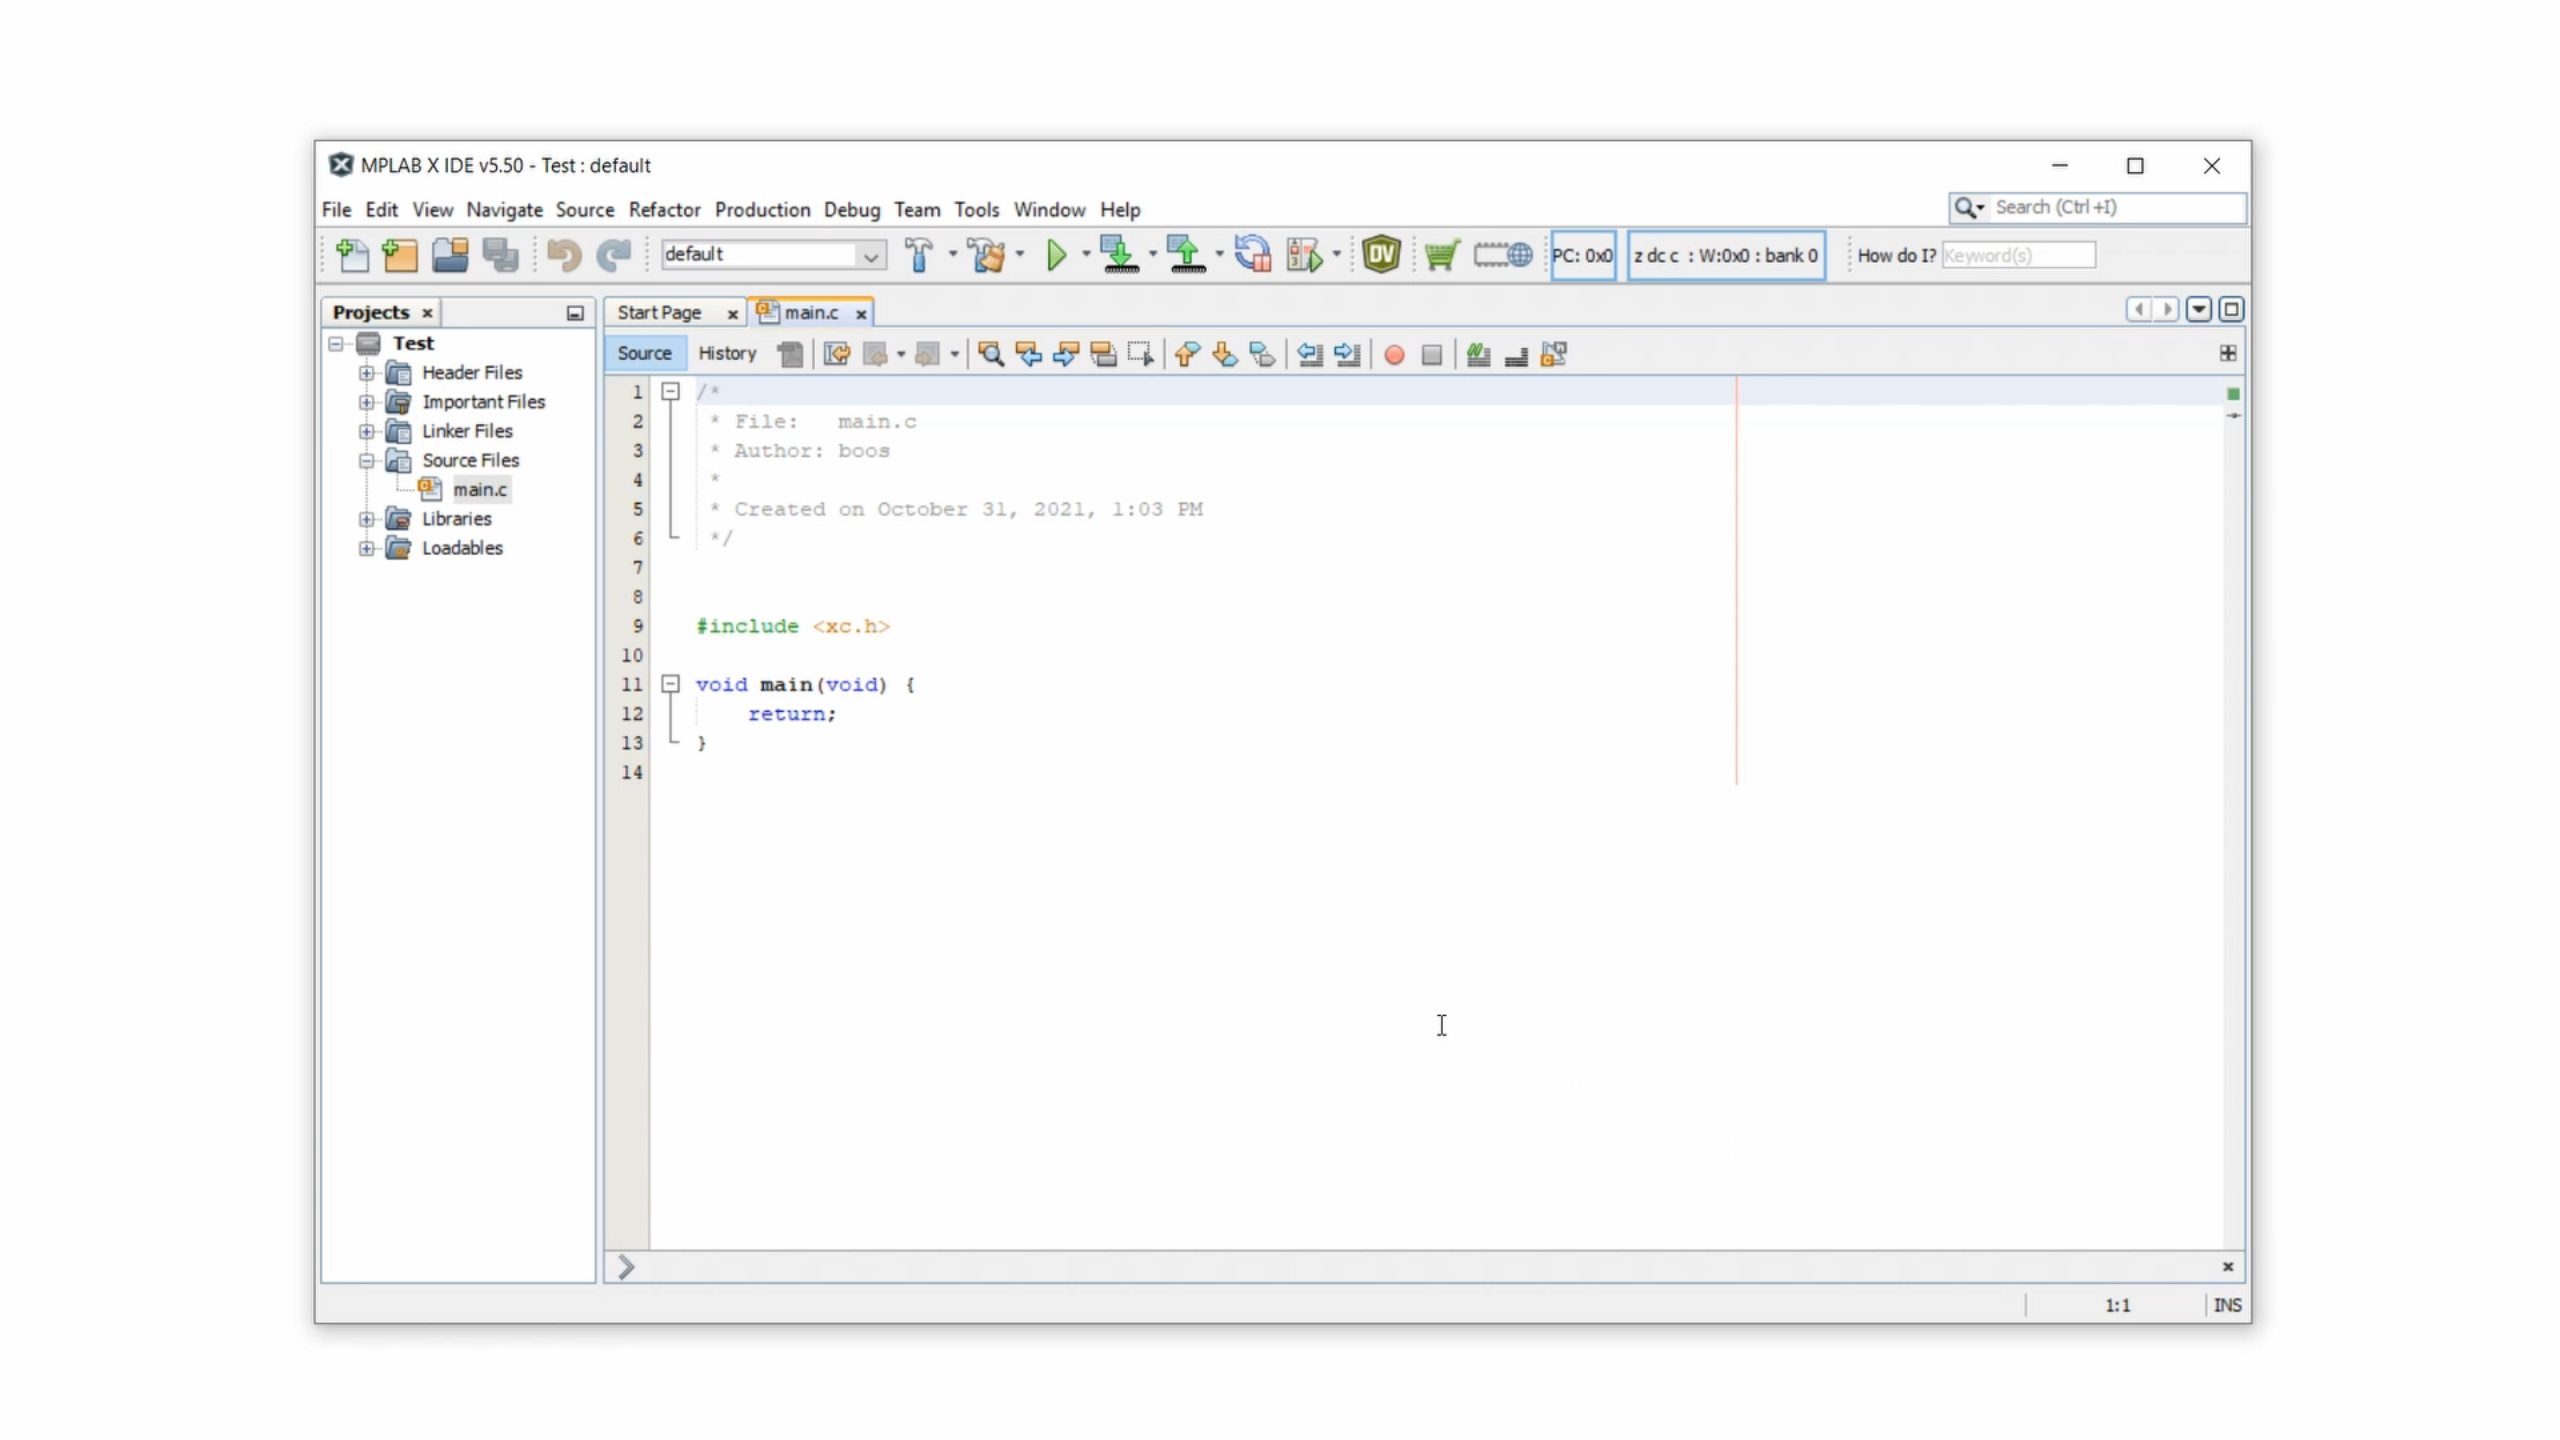This screenshot has width=2560, height=1440.
Task: Click the New Project icon
Action: point(400,256)
